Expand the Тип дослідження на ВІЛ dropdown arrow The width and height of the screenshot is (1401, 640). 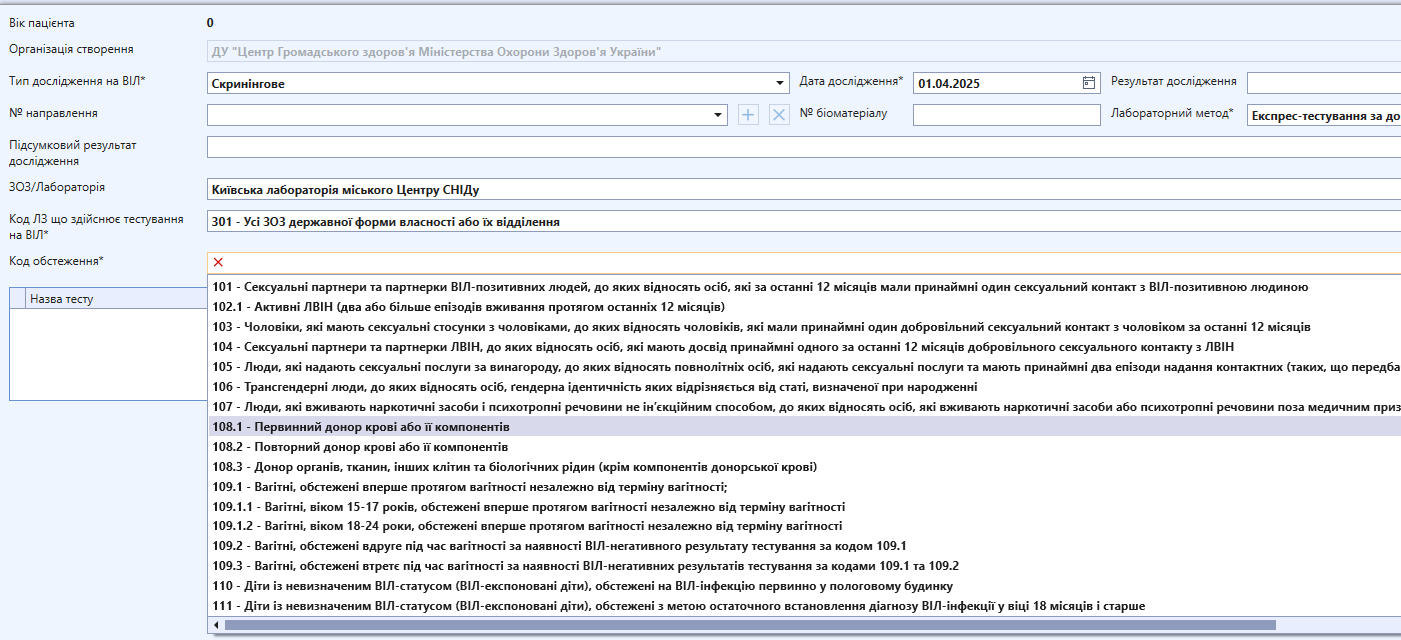click(x=780, y=84)
